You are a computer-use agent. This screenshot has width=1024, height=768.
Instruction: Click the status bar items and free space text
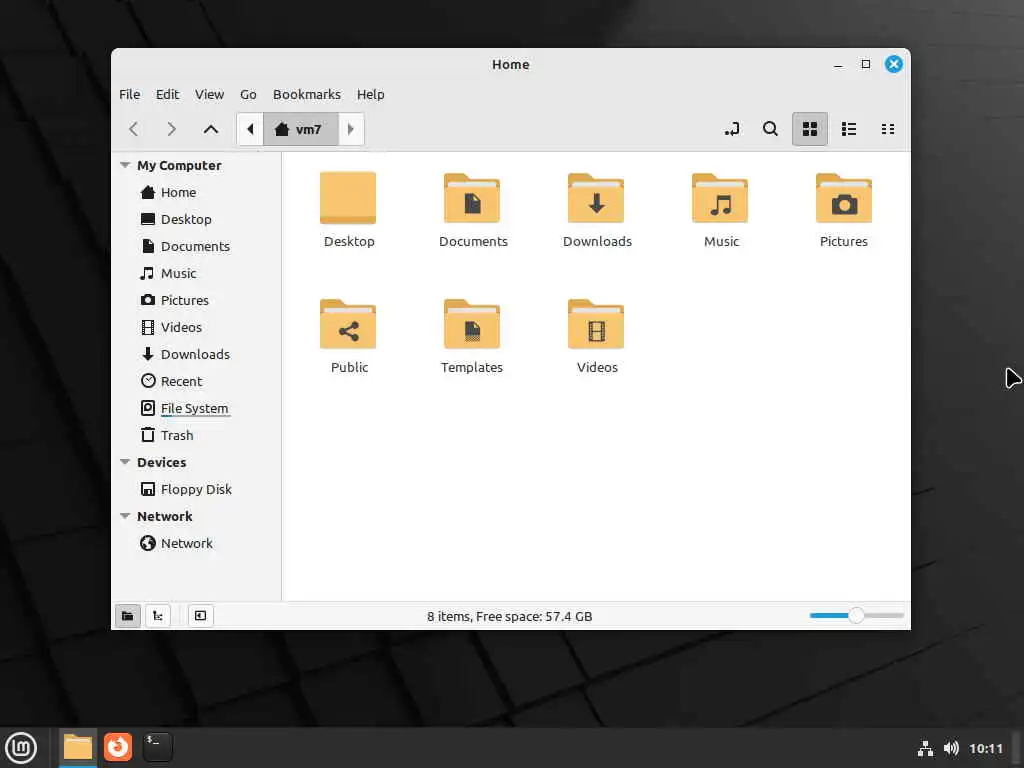pyautogui.click(x=509, y=616)
